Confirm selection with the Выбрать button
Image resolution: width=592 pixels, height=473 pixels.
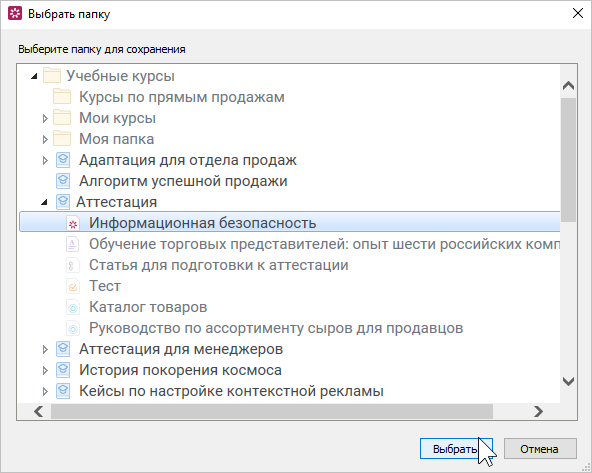[456, 448]
